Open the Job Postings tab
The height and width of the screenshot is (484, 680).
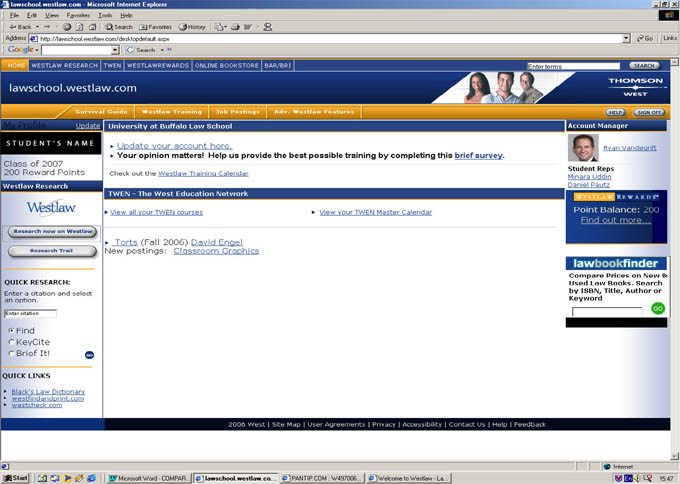coord(238,112)
